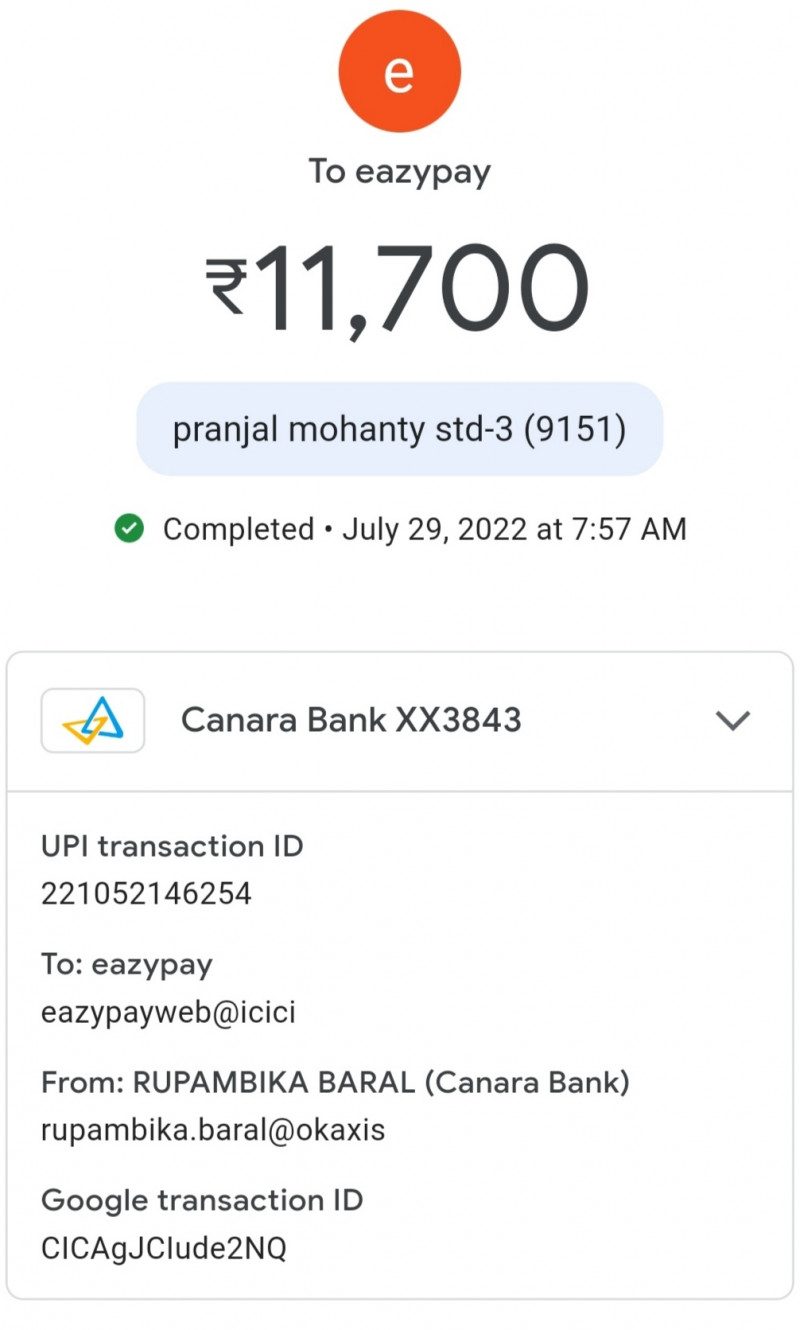Click the 'To eazypay' recipient heading

coord(399,171)
